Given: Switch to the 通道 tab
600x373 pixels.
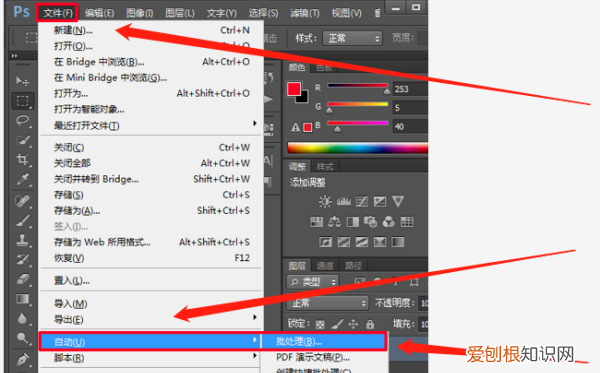Looking at the screenshot, I should tap(325, 265).
